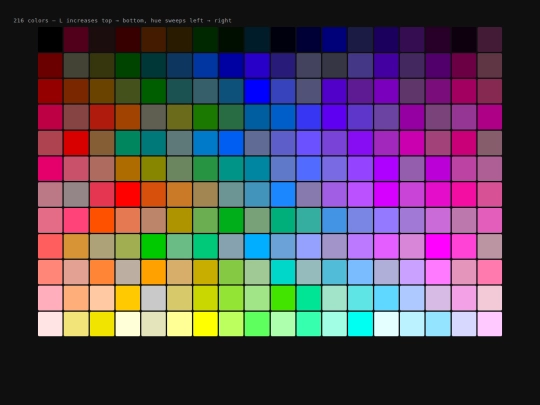Choose the pure blue swatch in the third row

click(x=257, y=91)
